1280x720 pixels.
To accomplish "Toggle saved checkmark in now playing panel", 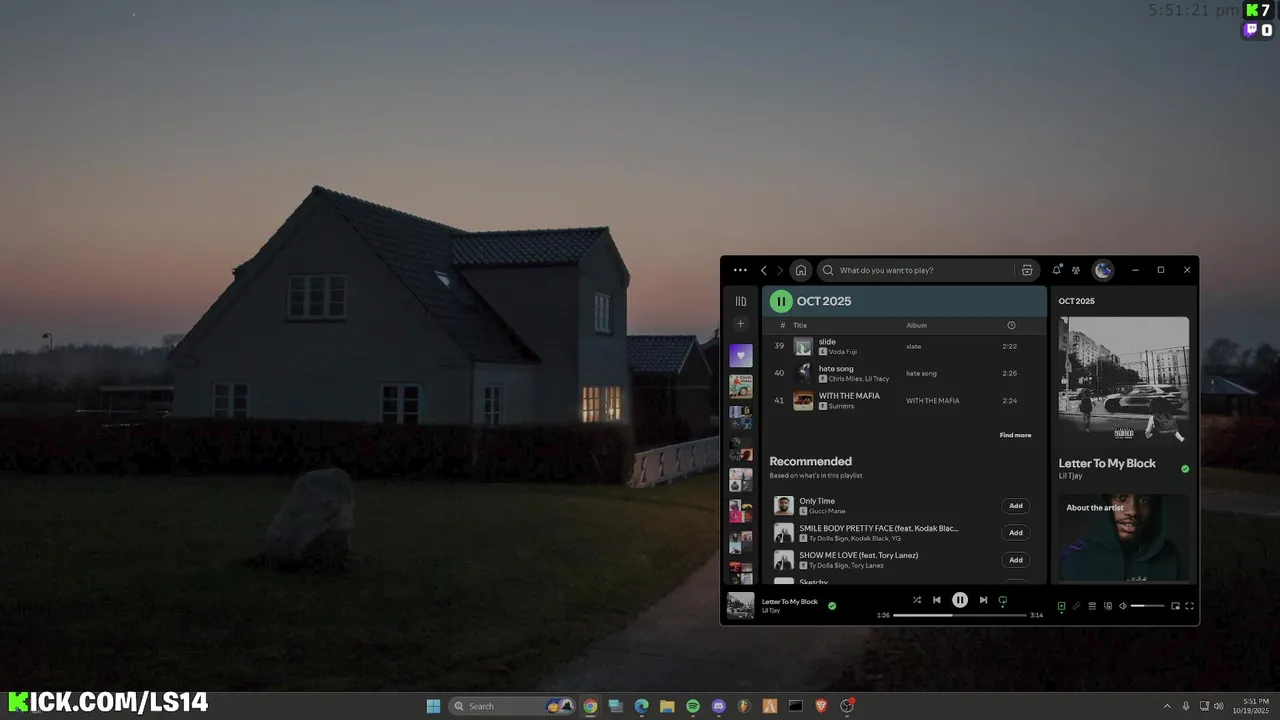I will (1185, 469).
